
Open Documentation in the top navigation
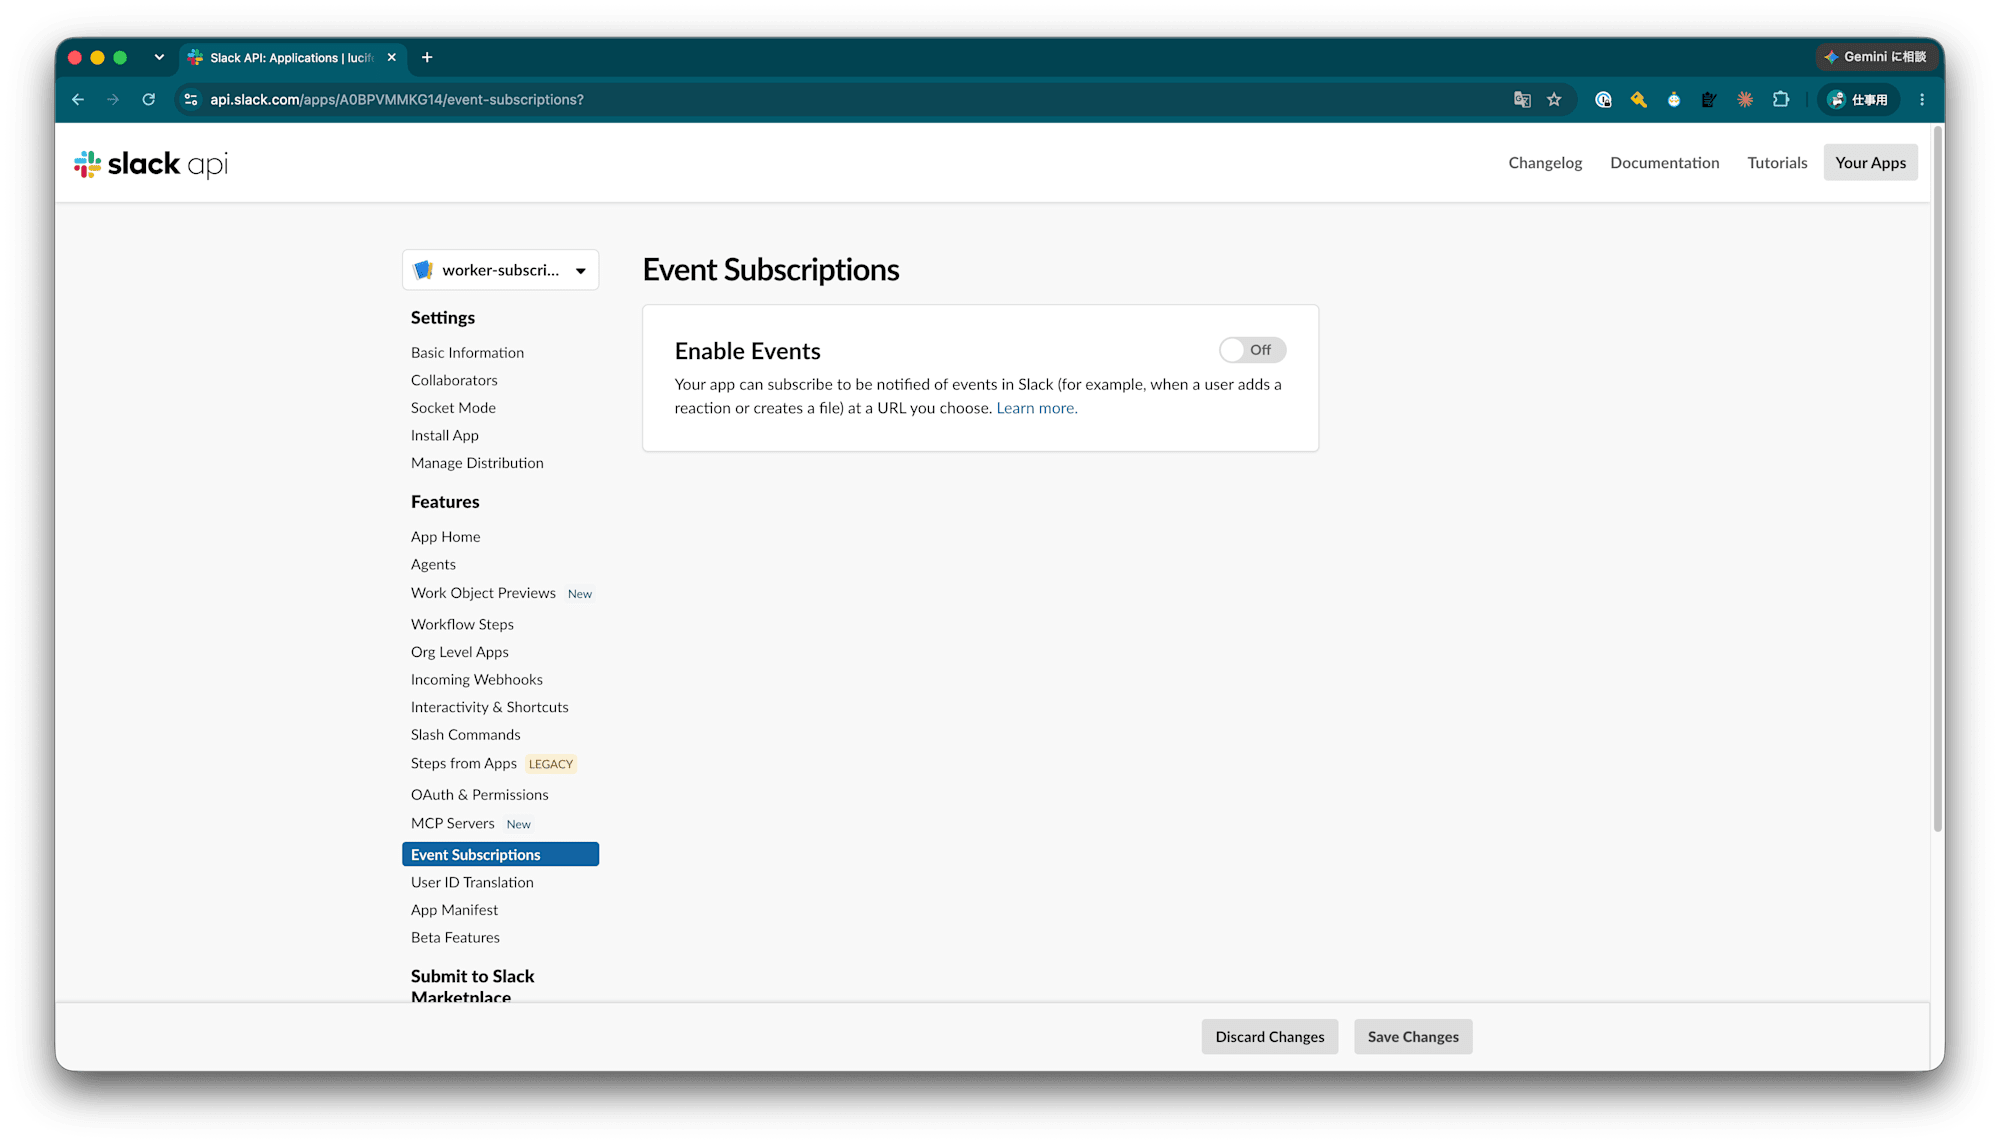click(x=1665, y=163)
